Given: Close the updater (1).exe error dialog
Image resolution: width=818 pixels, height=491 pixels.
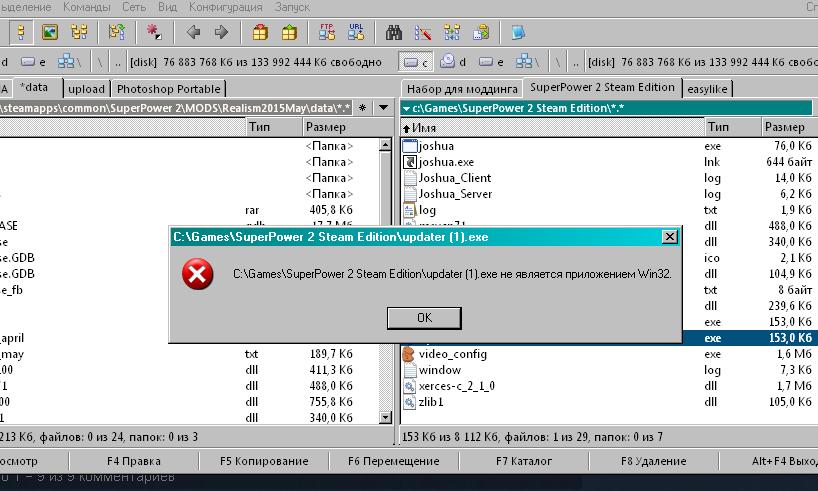Looking at the screenshot, I should point(669,237).
